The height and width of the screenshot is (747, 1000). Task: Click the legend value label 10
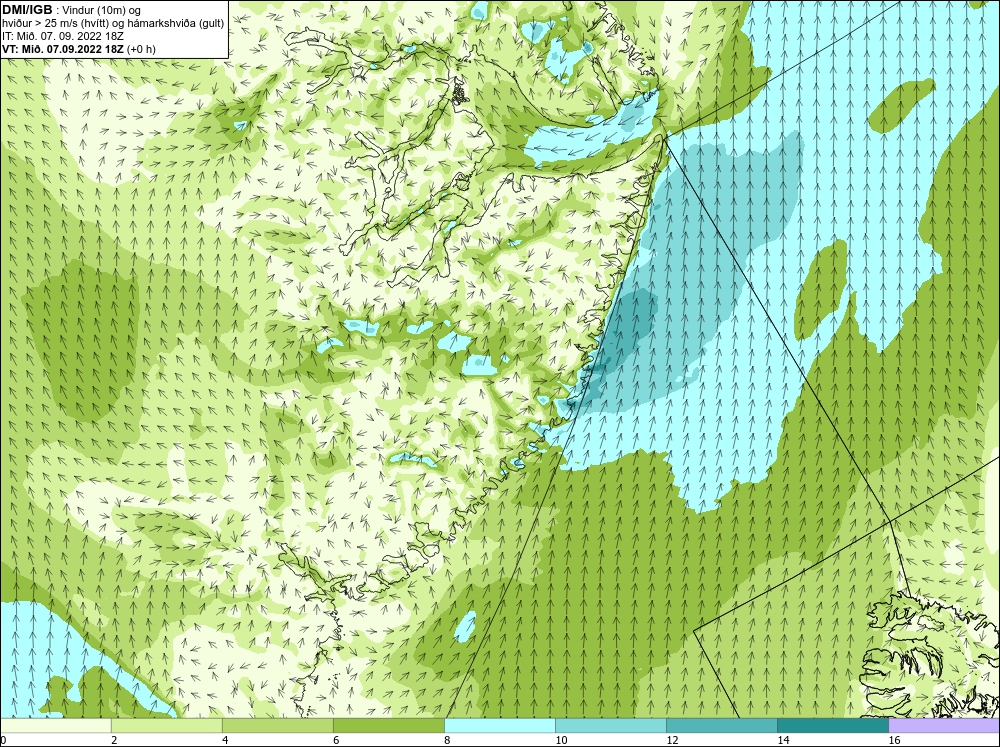point(561,740)
